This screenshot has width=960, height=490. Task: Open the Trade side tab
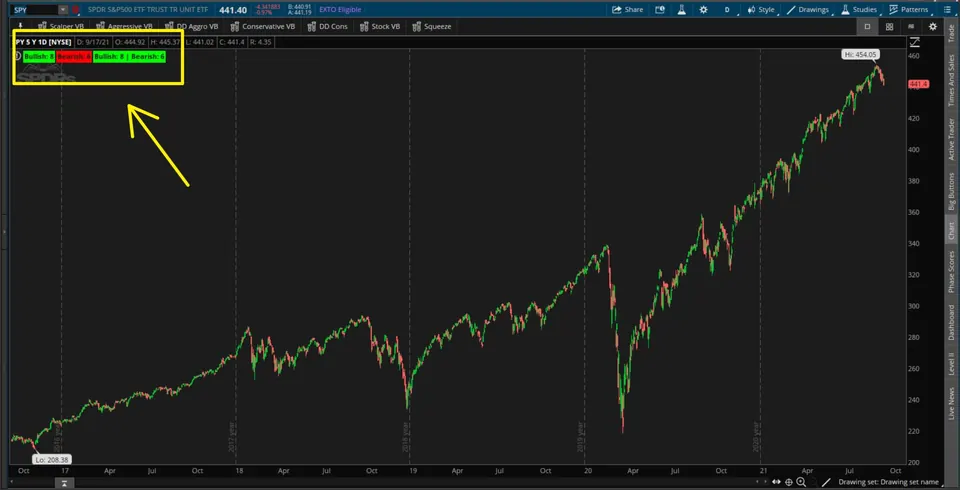coord(951,34)
